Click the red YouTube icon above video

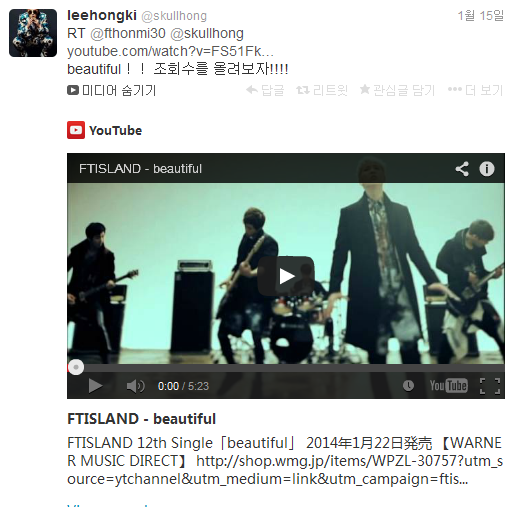[x=76, y=130]
